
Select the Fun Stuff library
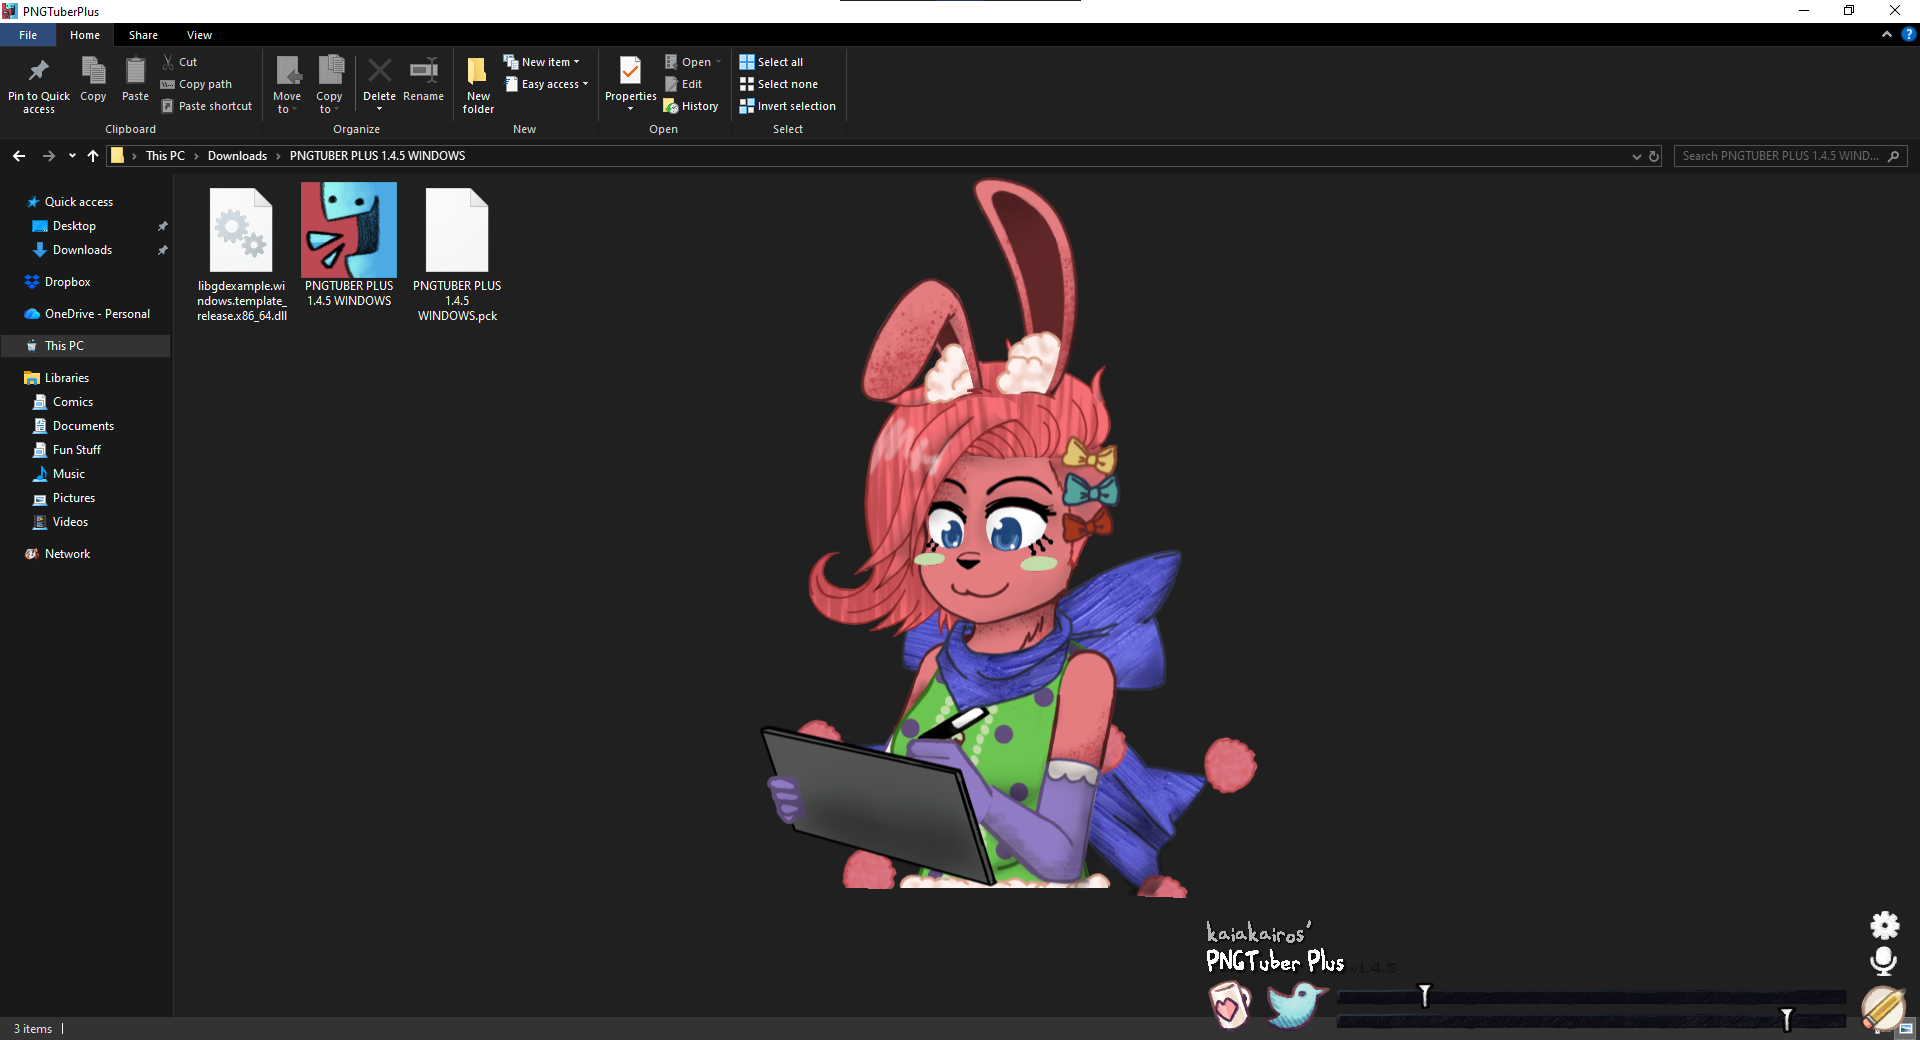(77, 450)
